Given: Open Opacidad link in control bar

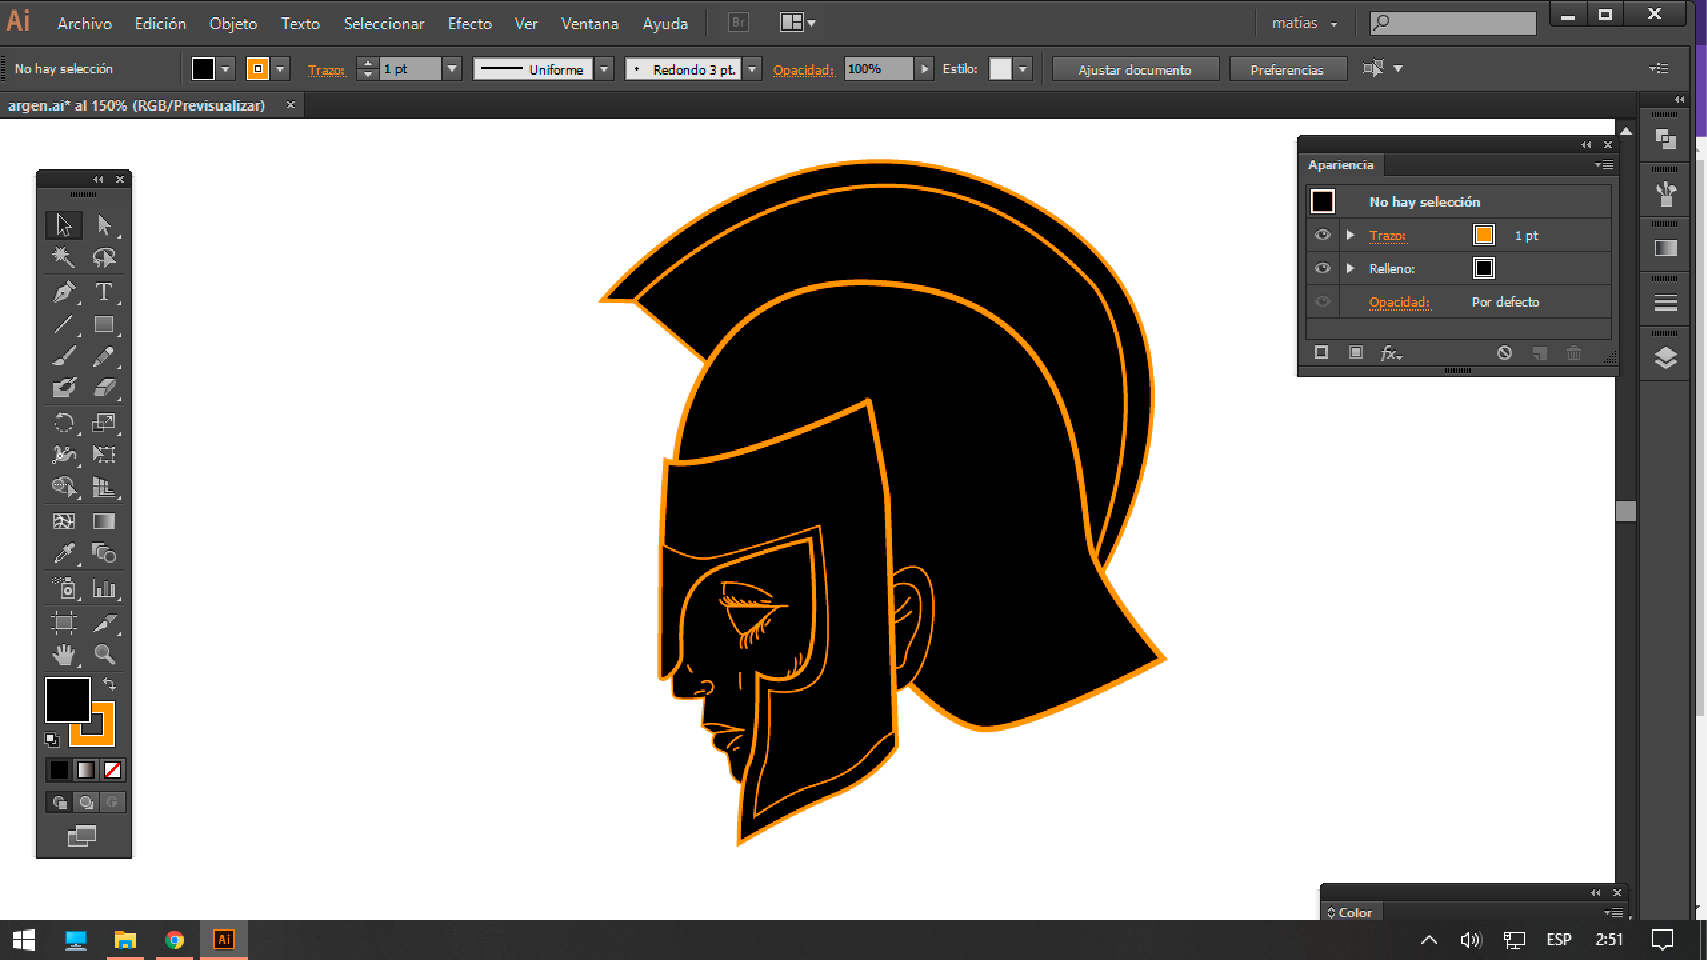Looking at the screenshot, I should [x=803, y=70].
